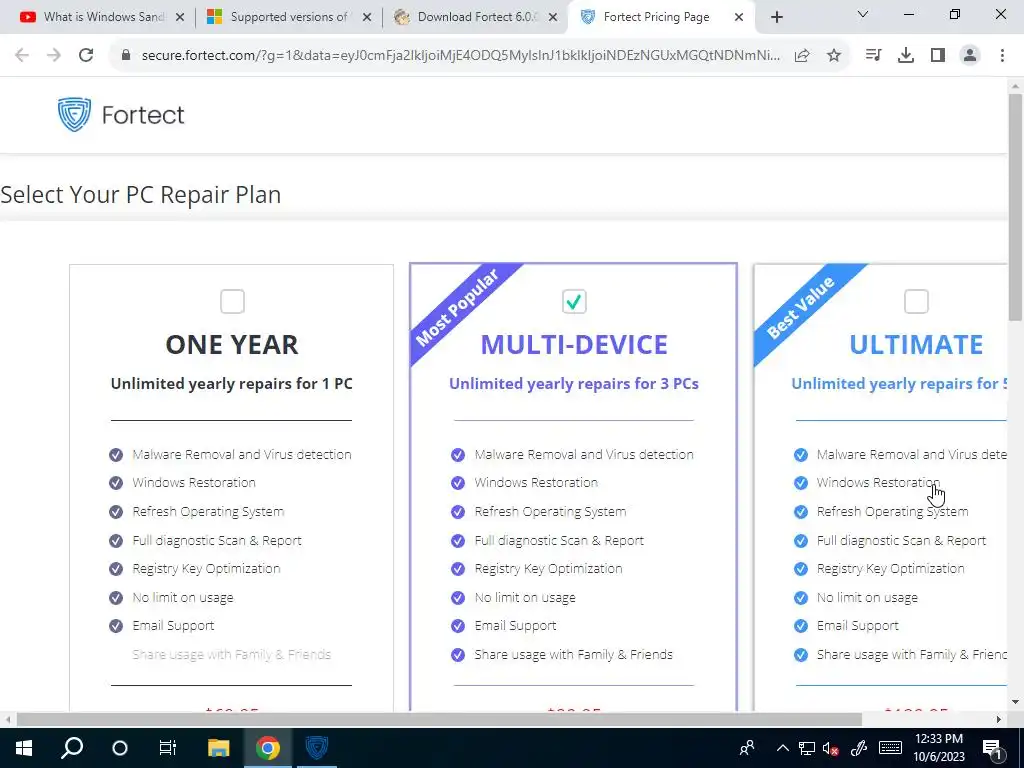The height and width of the screenshot is (768, 1024).
Task: Open the Windows Start menu
Action: pyautogui.click(x=24, y=748)
